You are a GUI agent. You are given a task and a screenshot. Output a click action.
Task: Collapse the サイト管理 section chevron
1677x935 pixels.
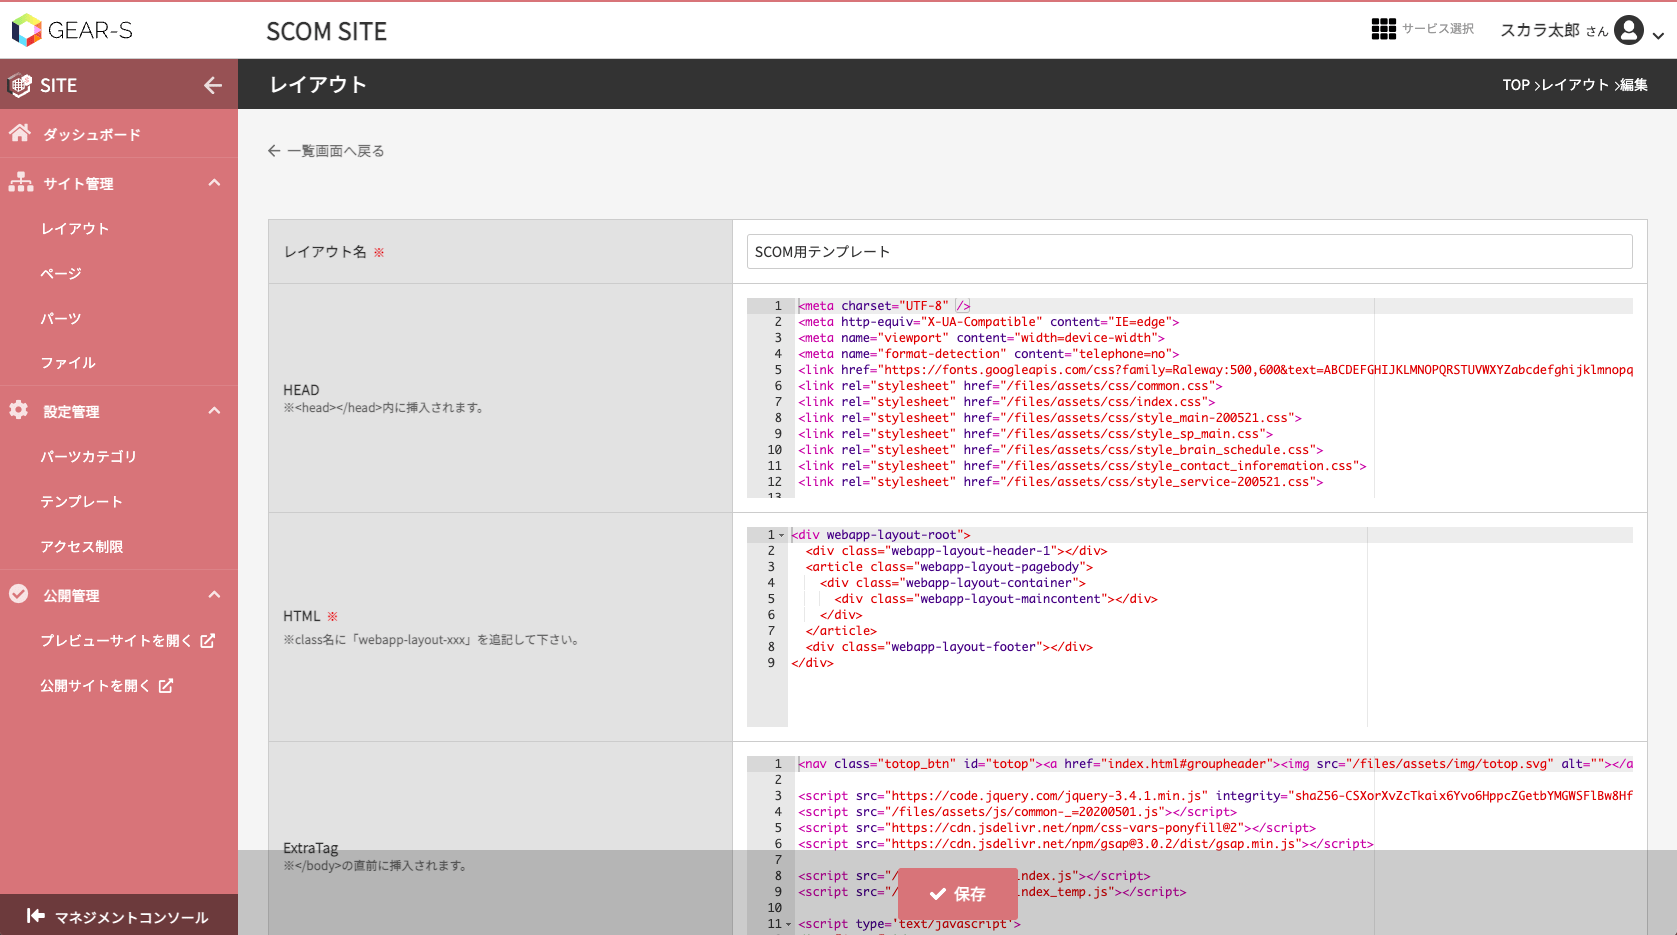(x=214, y=183)
